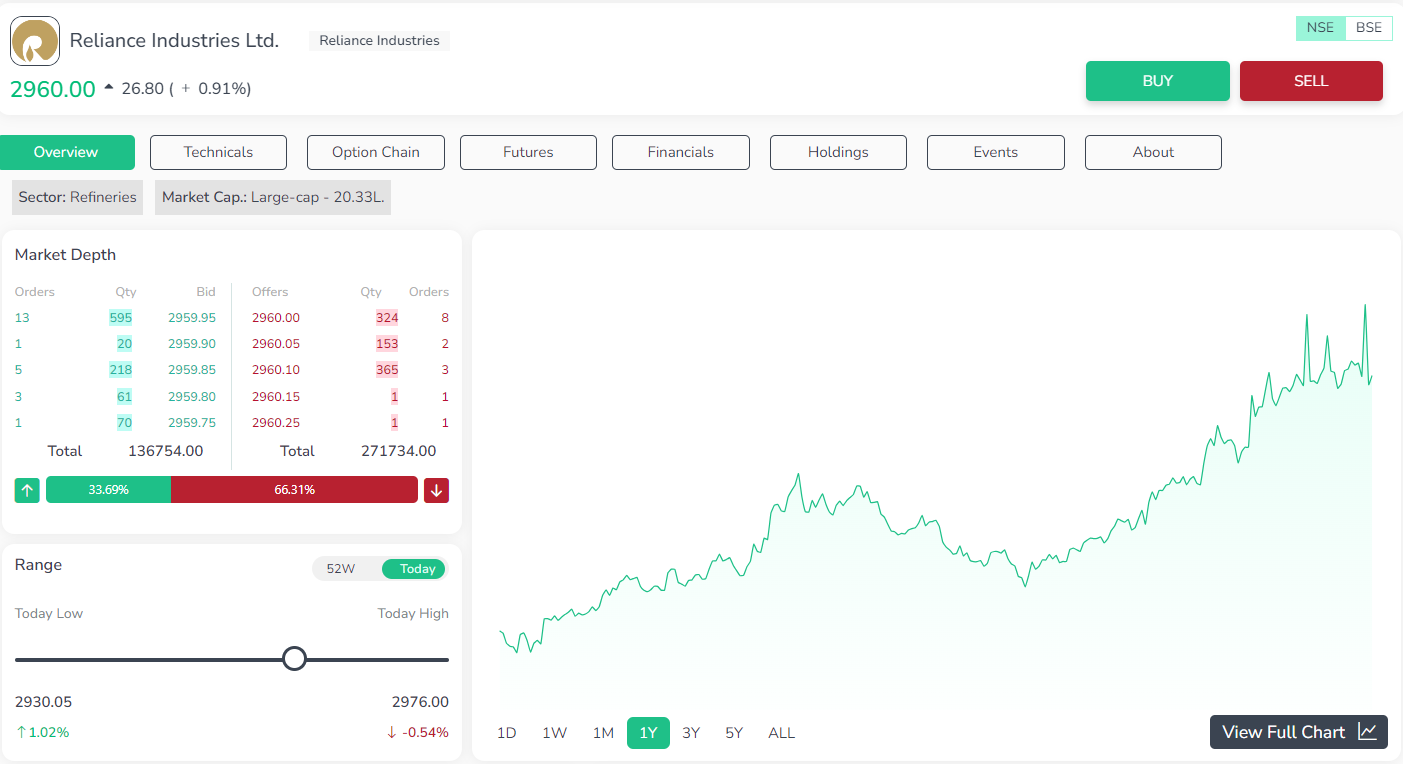Viewport: 1403px width, 764px height.
Task: Click the offer price 2960.00
Action: point(276,318)
